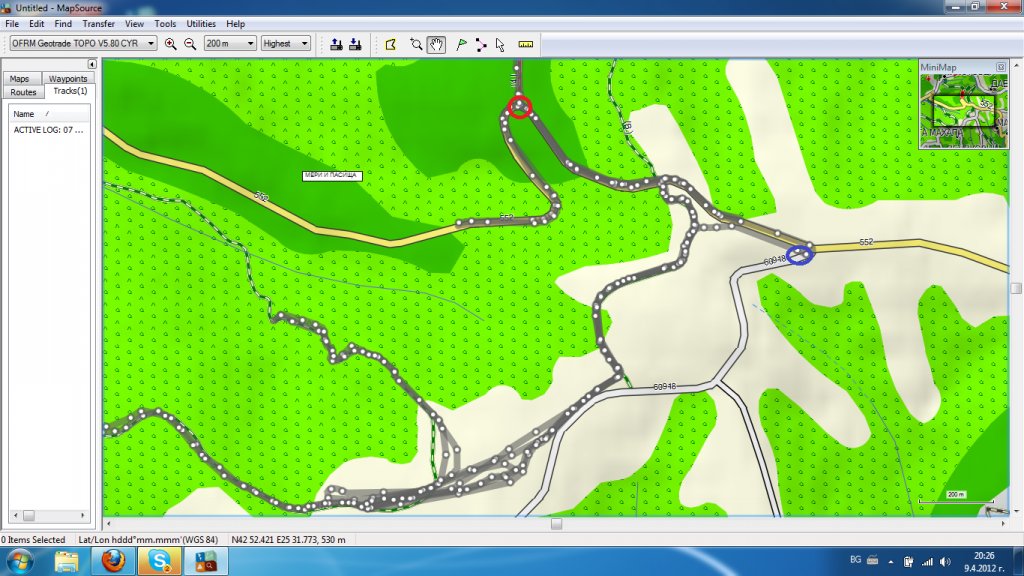Click the Receive From Device icon

(x=355, y=44)
